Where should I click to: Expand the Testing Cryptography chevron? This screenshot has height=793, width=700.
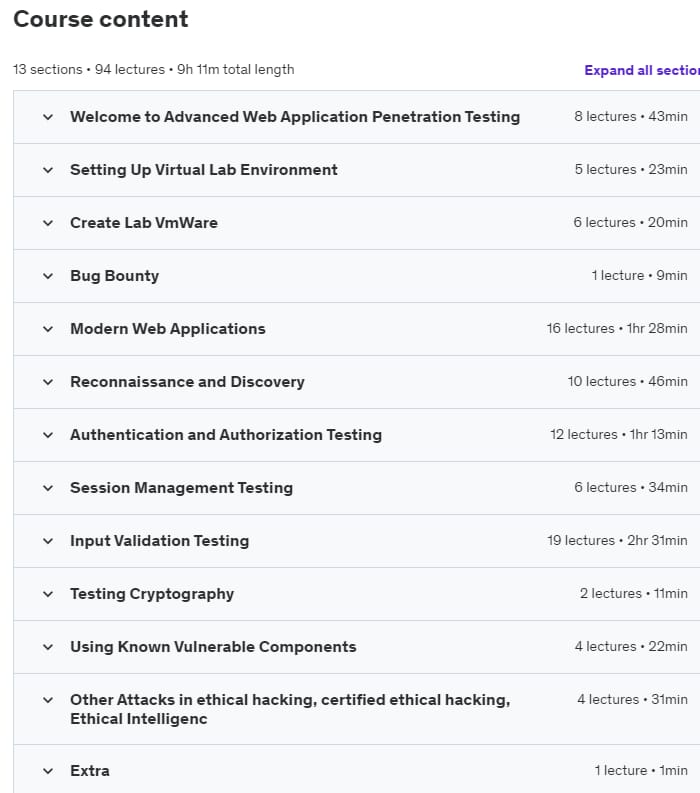coord(48,594)
